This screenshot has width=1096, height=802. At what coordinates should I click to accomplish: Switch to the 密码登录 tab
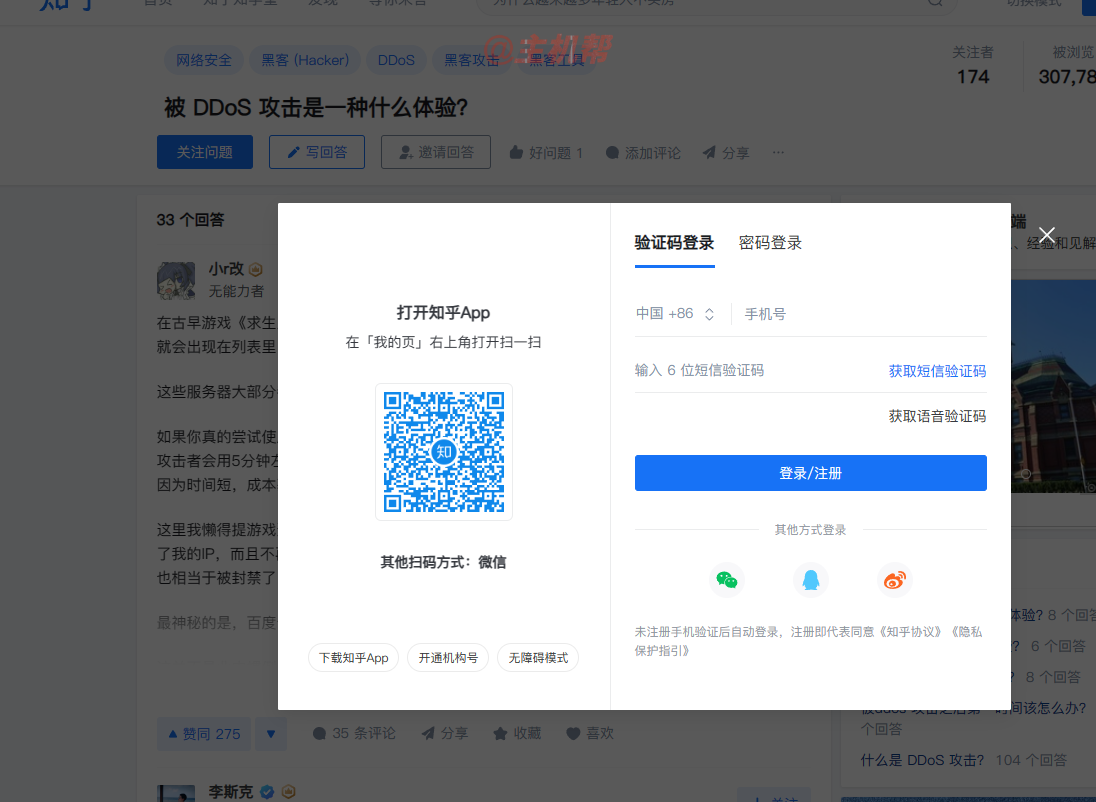(x=770, y=243)
